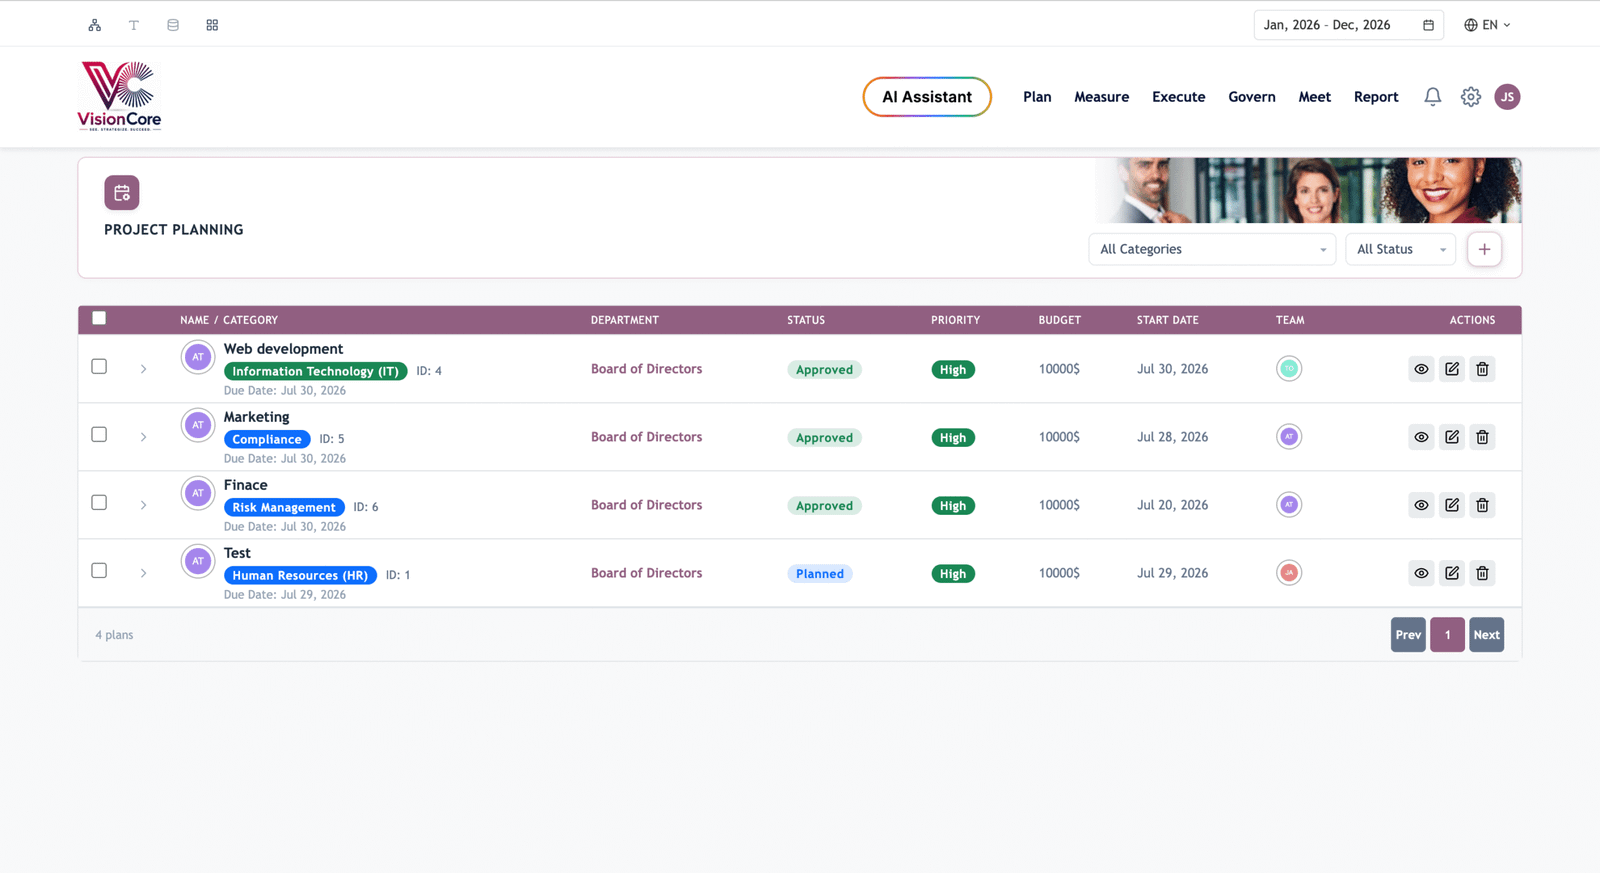Open the organization hierarchy icon in top bar
The width and height of the screenshot is (1600, 873).
tap(95, 25)
